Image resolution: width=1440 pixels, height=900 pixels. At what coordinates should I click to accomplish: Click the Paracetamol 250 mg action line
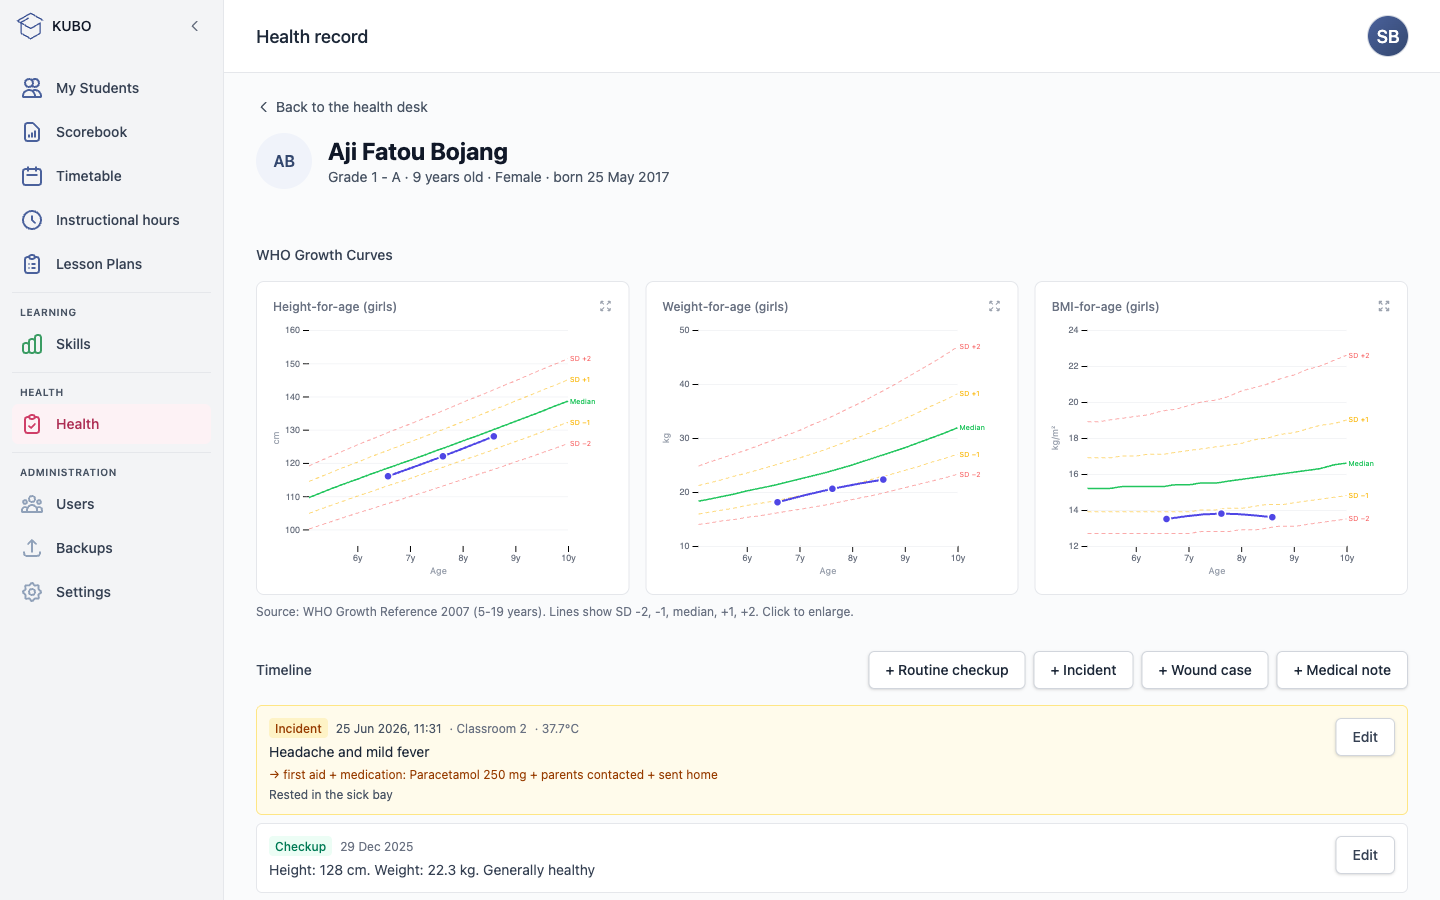click(x=493, y=775)
